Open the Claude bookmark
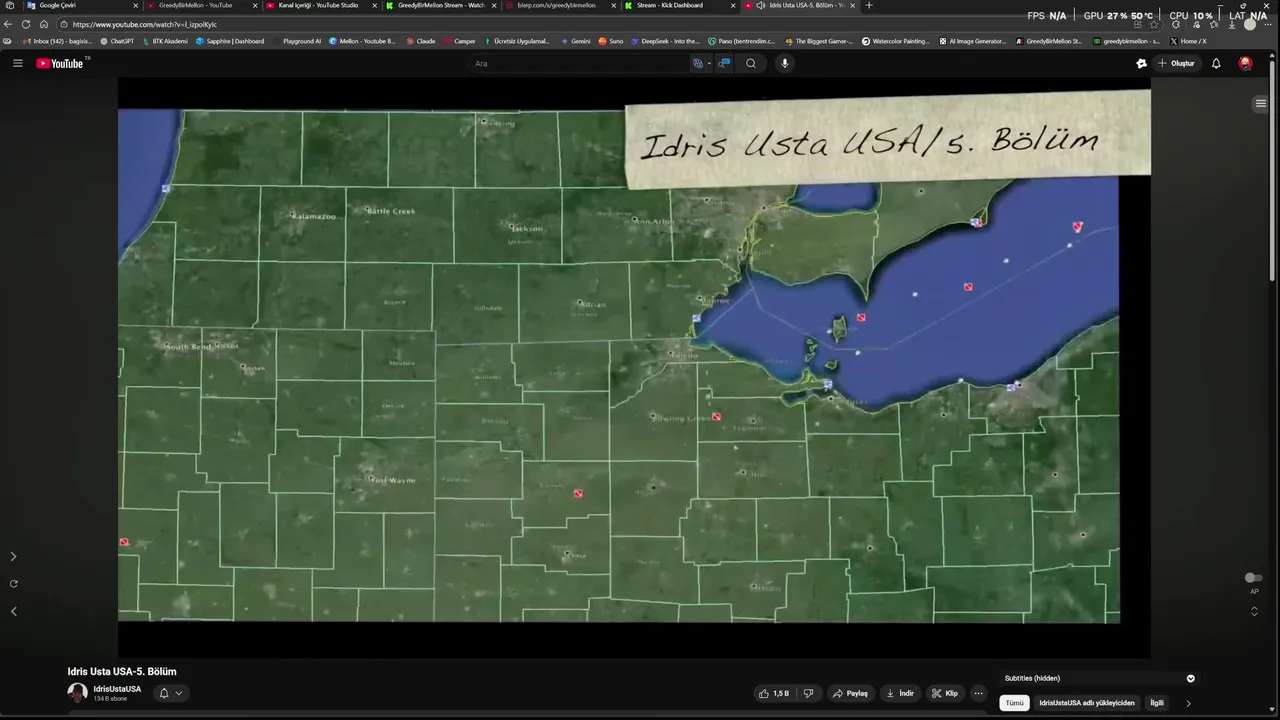1280x720 pixels. 421,41
